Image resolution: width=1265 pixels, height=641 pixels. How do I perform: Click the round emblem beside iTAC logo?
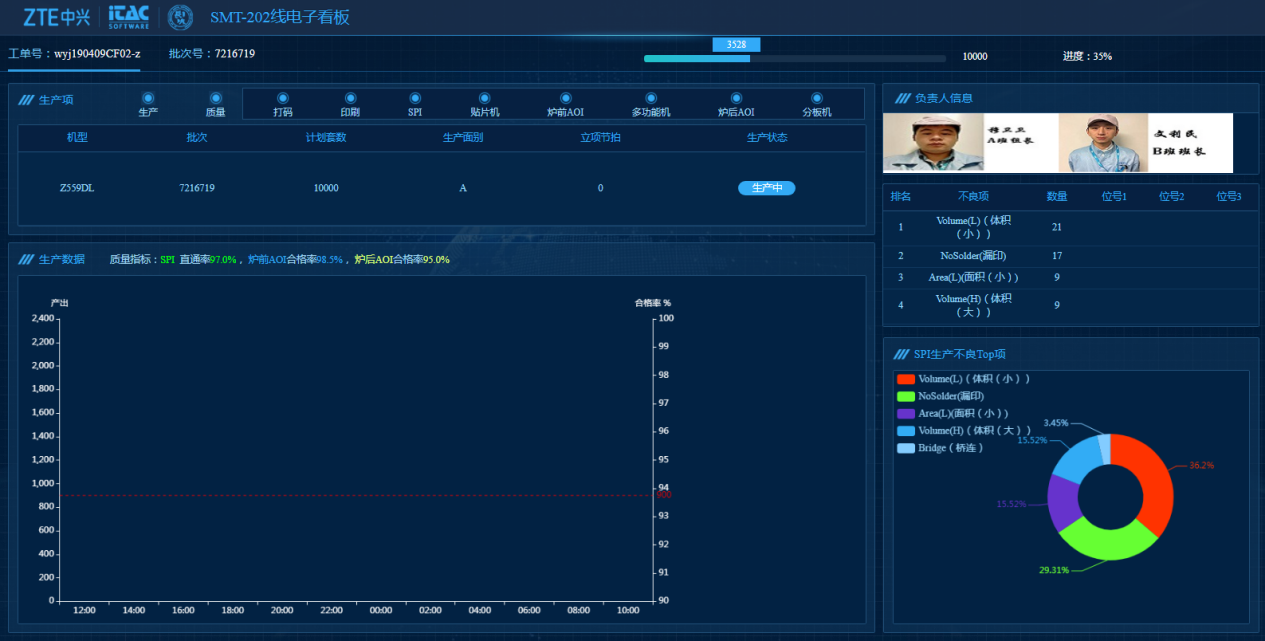coord(180,17)
